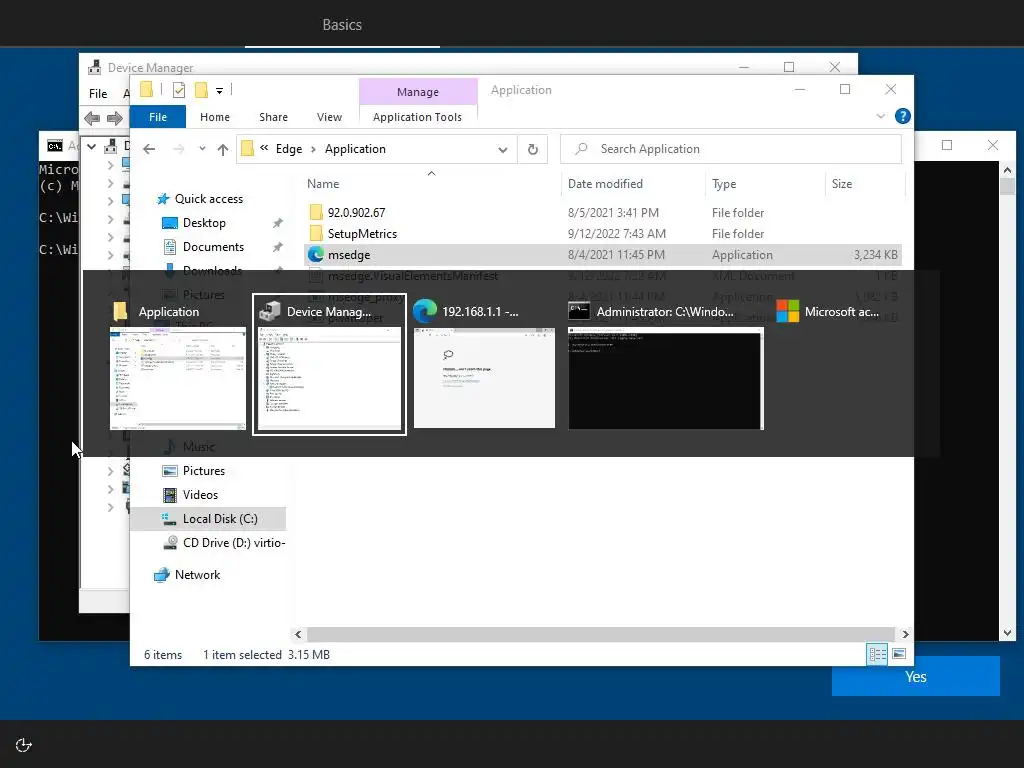Select Local Disk (C:) drive
Image resolution: width=1024 pixels, height=768 pixels.
pyautogui.click(x=219, y=519)
